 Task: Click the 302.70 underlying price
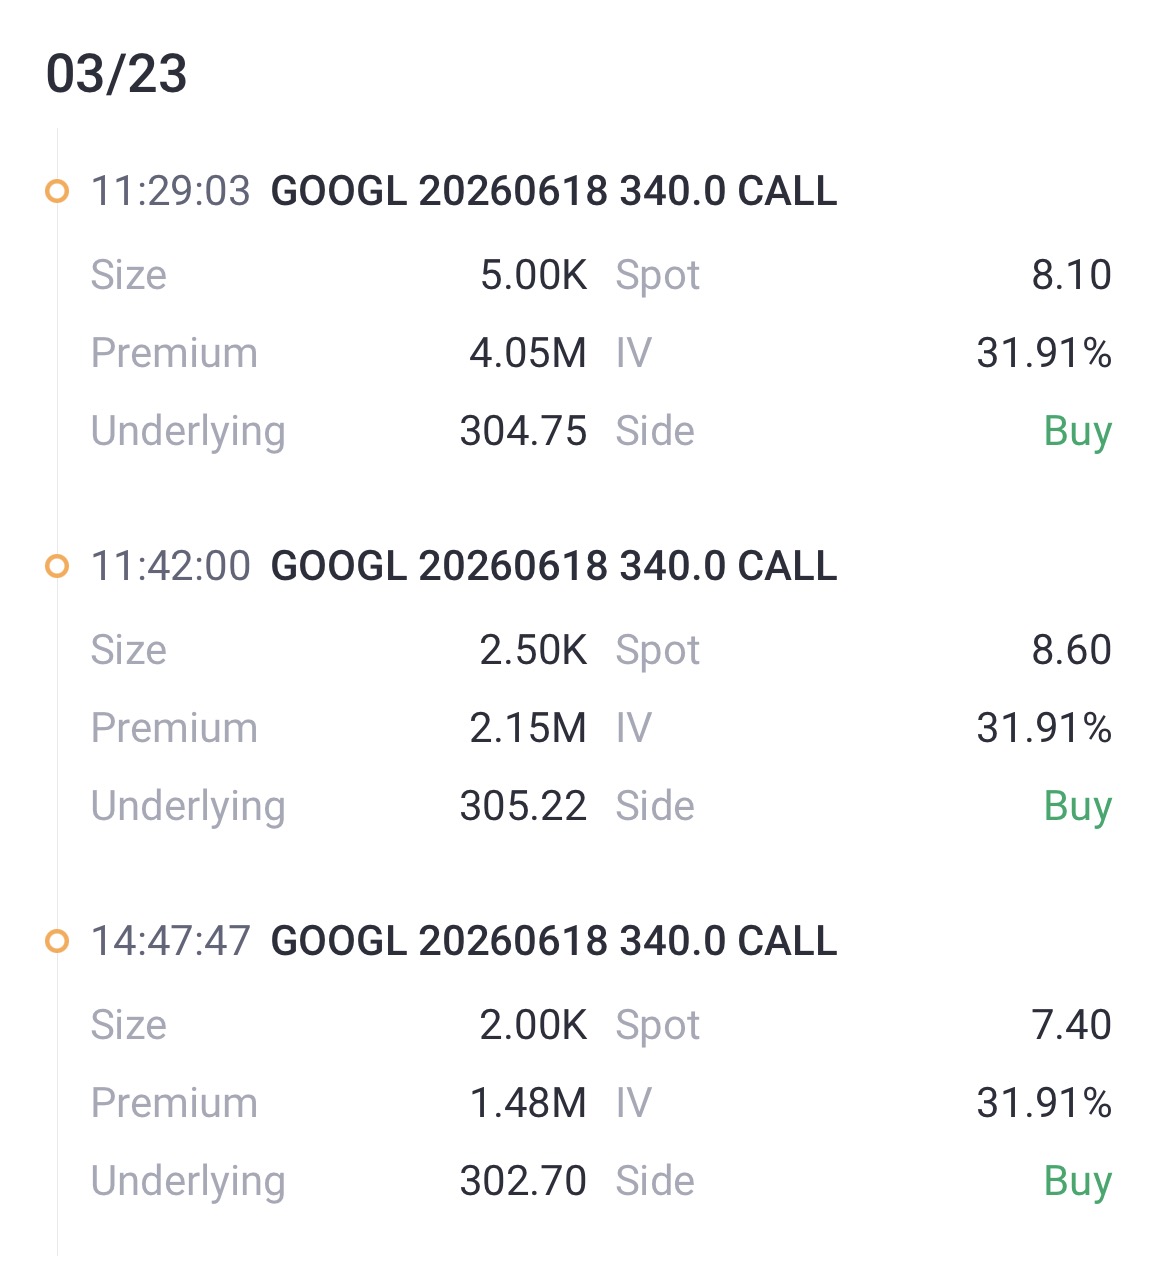tap(523, 1181)
